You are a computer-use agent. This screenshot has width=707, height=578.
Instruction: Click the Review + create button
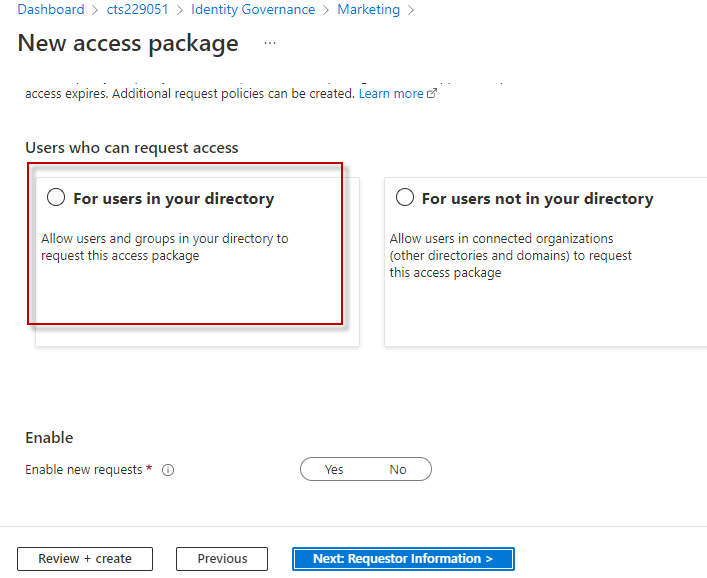tap(85, 559)
